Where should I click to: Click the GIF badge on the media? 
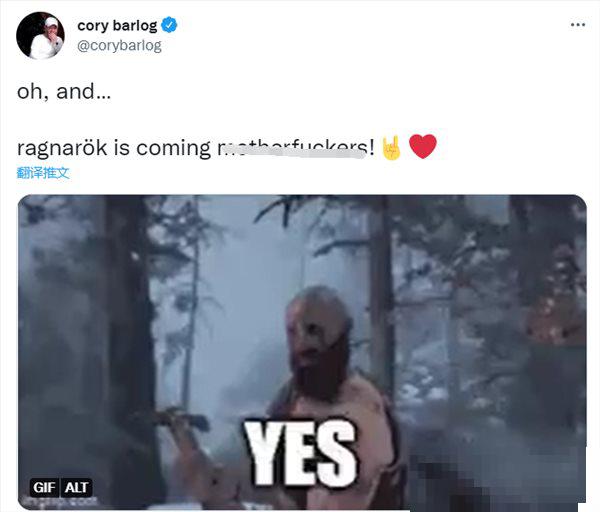[44, 488]
